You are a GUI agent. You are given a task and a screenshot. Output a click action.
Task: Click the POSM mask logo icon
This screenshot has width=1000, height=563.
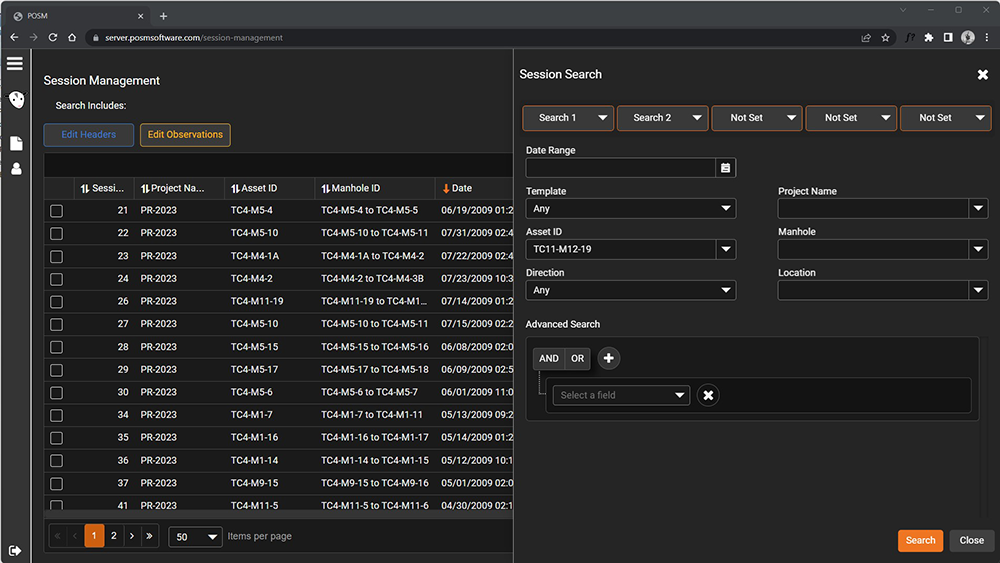click(x=16, y=99)
